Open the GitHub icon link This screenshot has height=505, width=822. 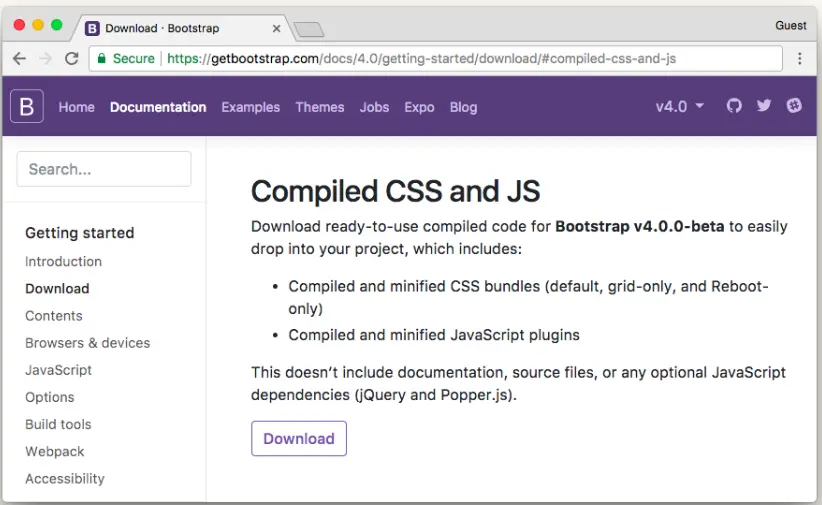coord(734,106)
